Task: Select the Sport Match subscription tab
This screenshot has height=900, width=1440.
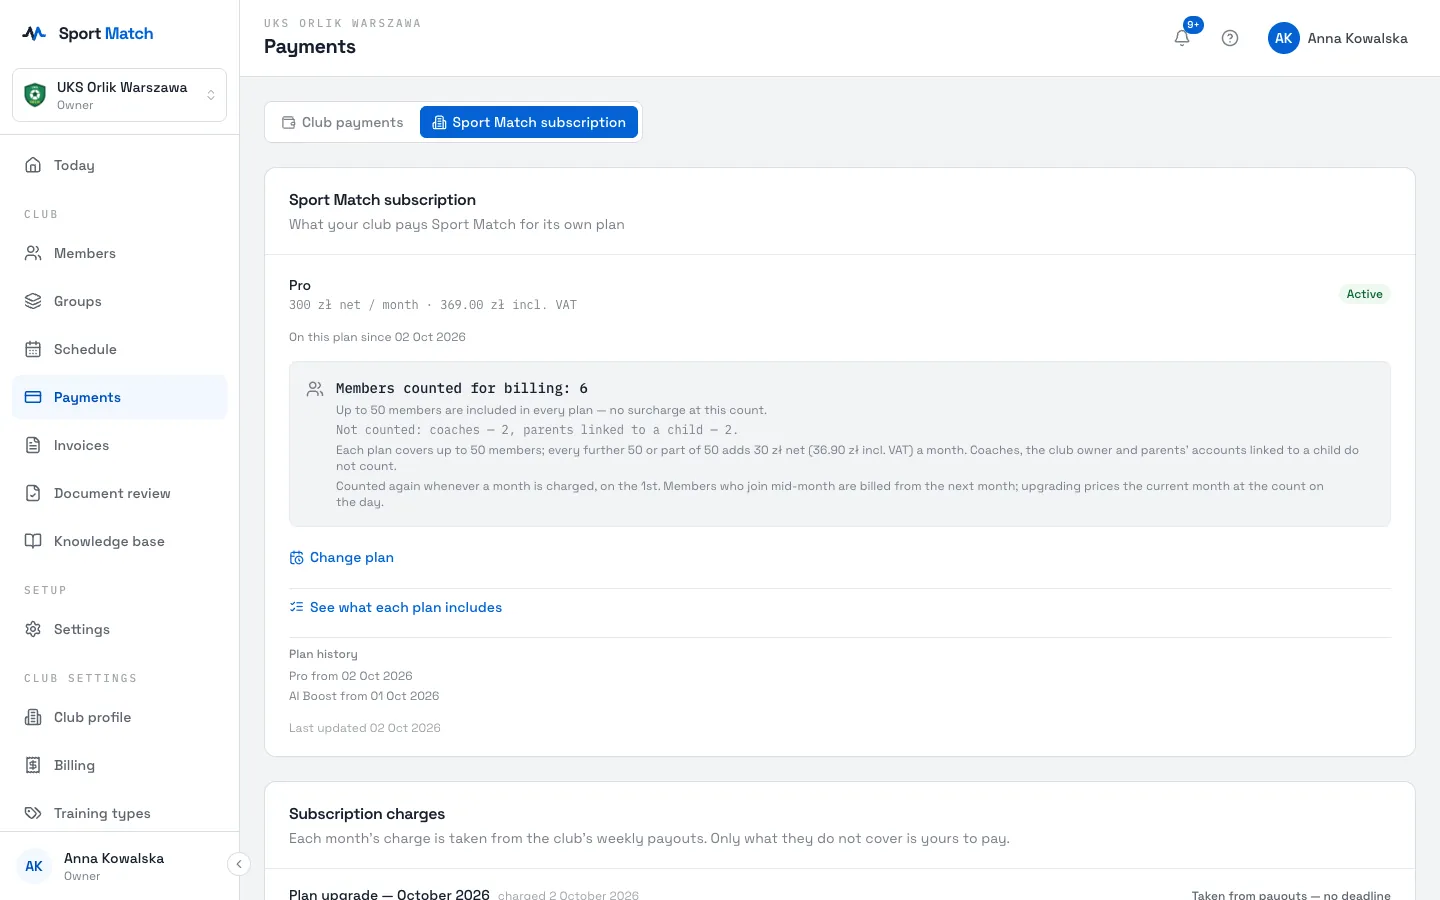Action: 529,122
